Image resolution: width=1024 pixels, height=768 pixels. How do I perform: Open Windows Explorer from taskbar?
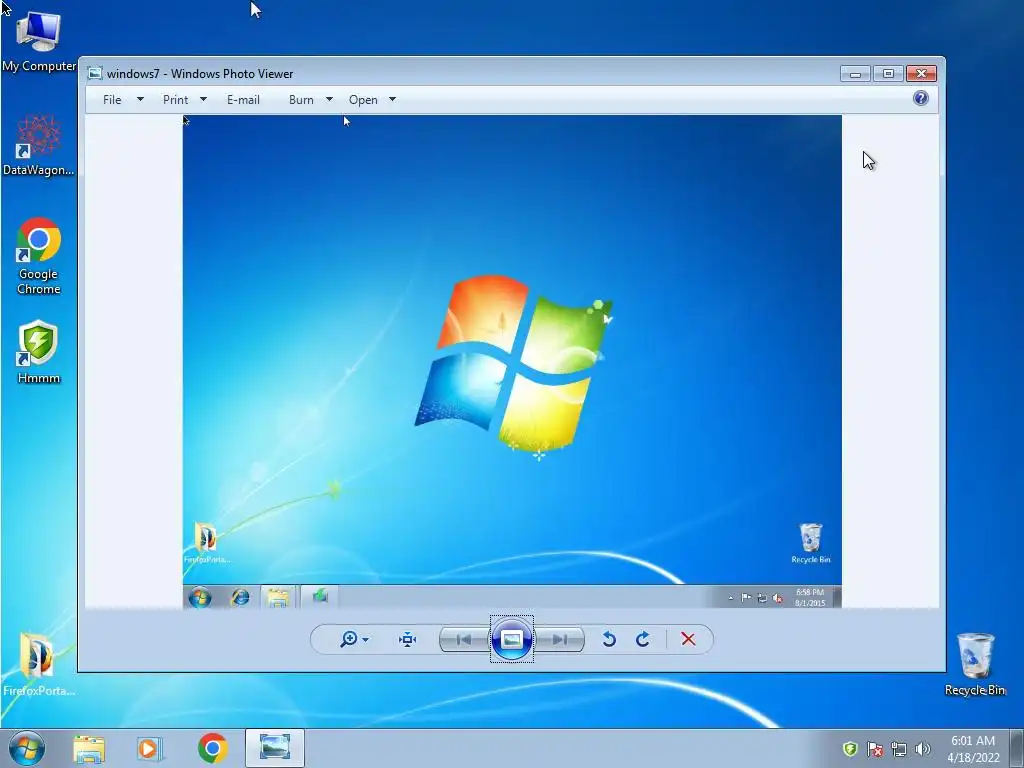(x=89, y=748)
